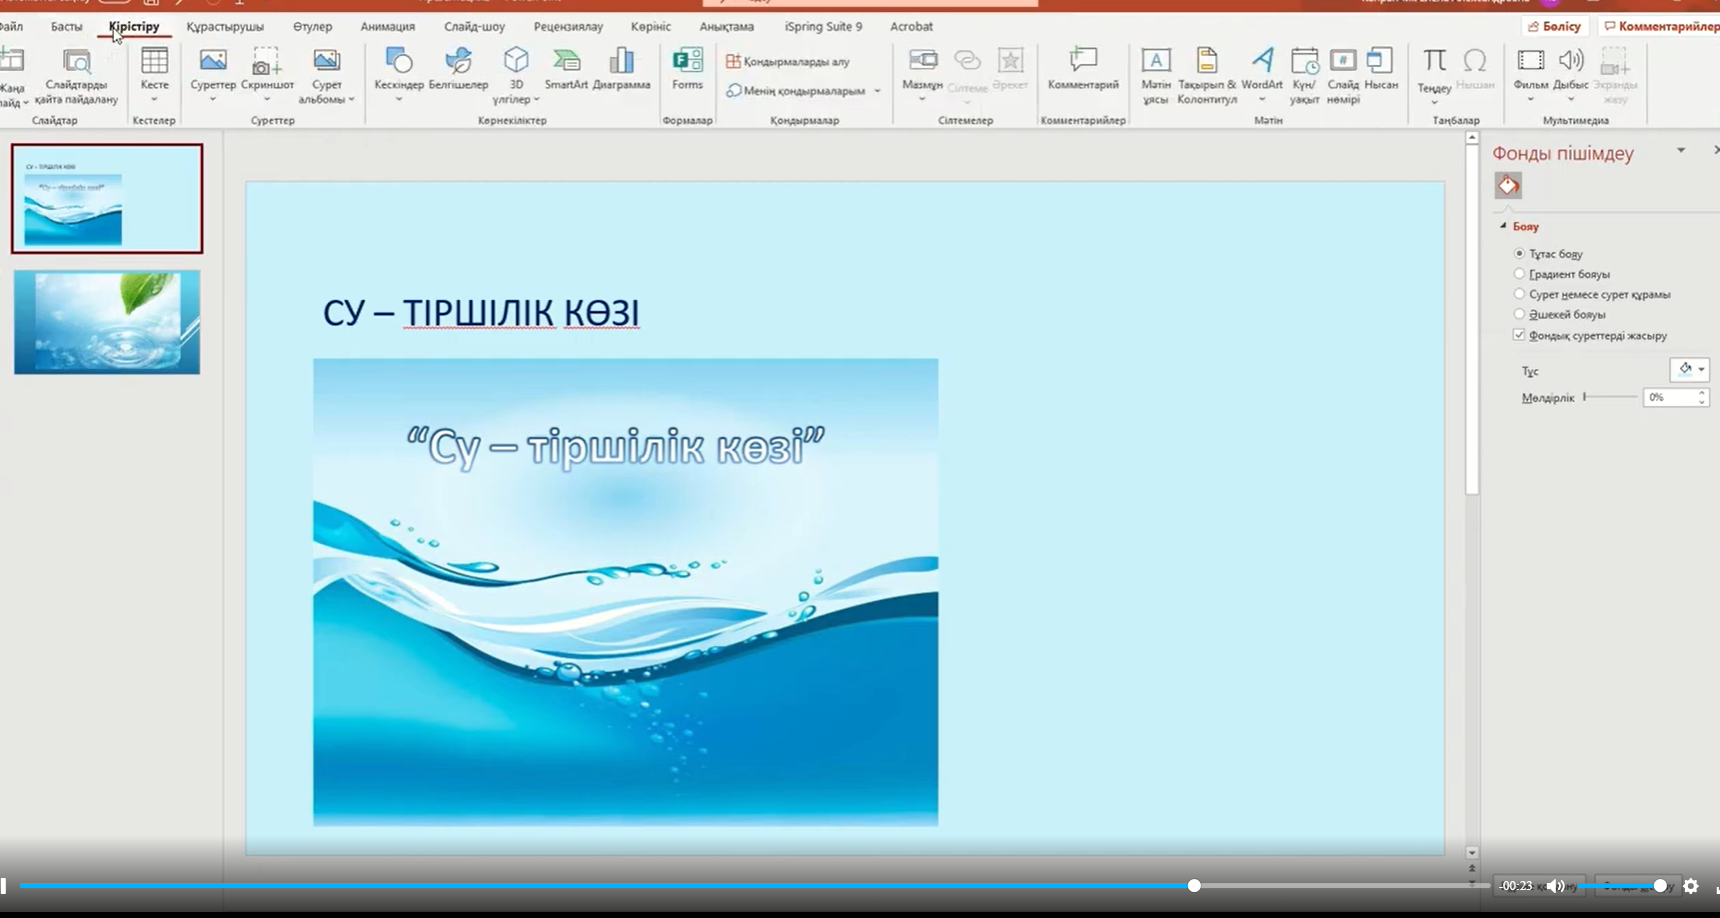Click the Forms icon
Image resolution: width=1720 pixels, height=918 pixels.
click(687, 69)
